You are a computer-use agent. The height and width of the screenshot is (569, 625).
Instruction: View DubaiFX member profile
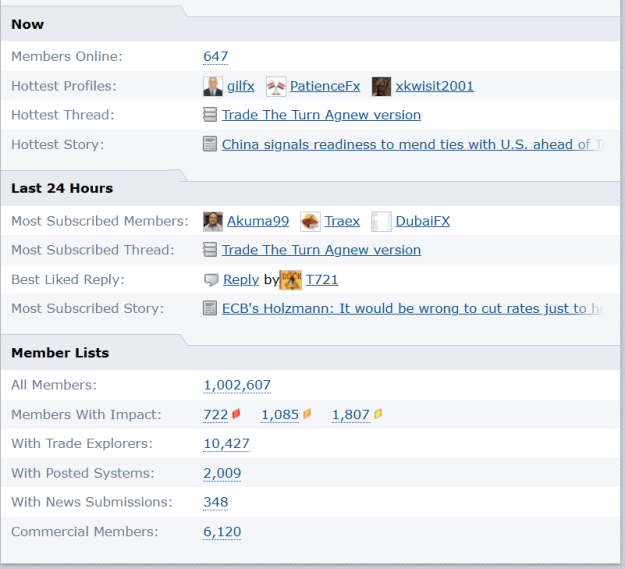point(423,221)
